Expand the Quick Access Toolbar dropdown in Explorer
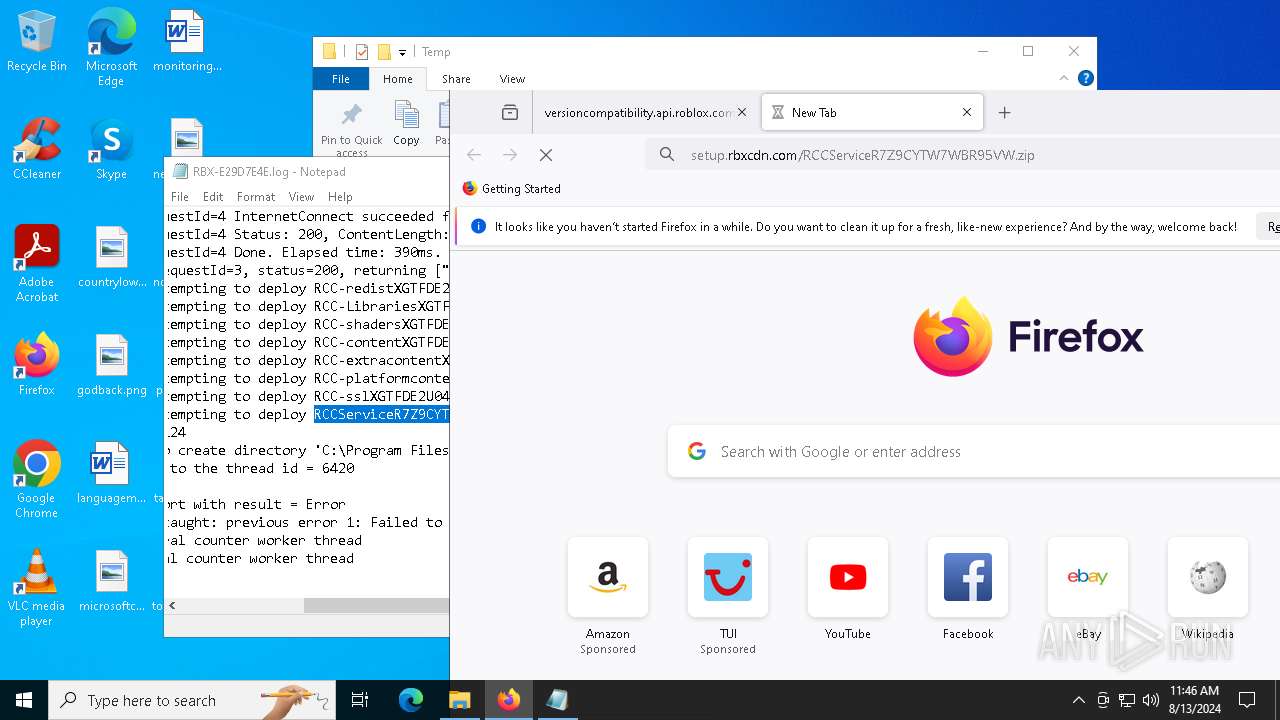 [402, 52]
